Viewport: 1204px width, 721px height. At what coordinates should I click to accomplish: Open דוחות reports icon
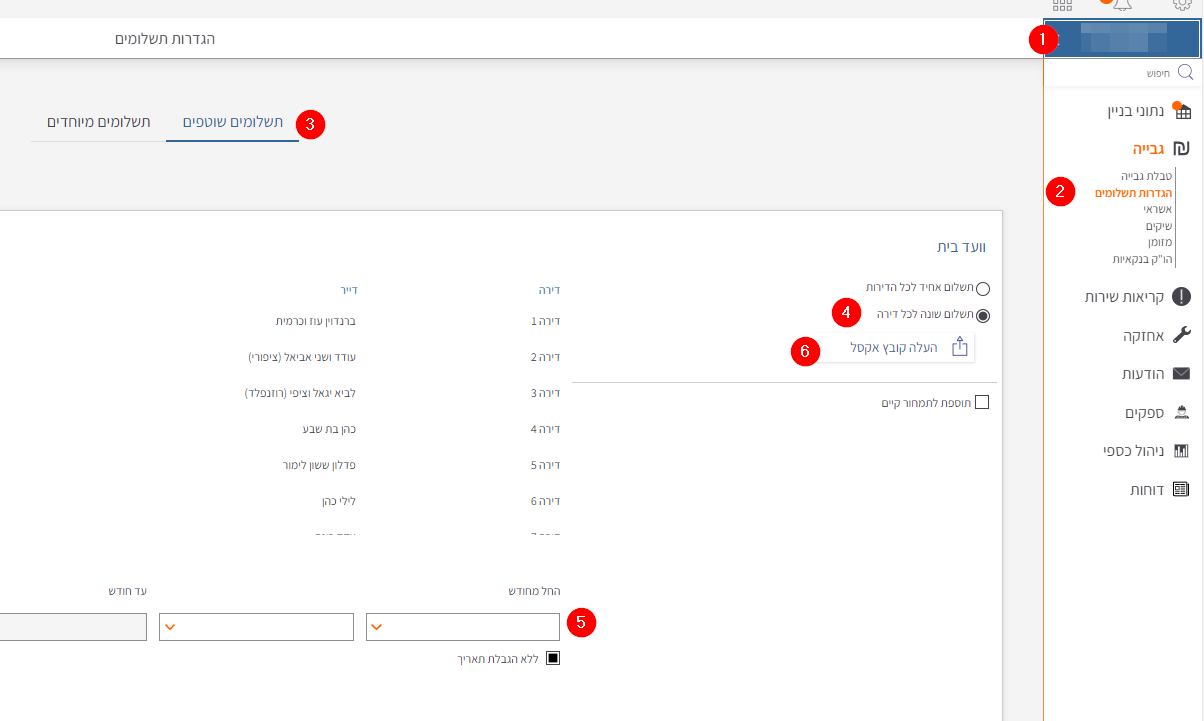(x=1181, y=490)
